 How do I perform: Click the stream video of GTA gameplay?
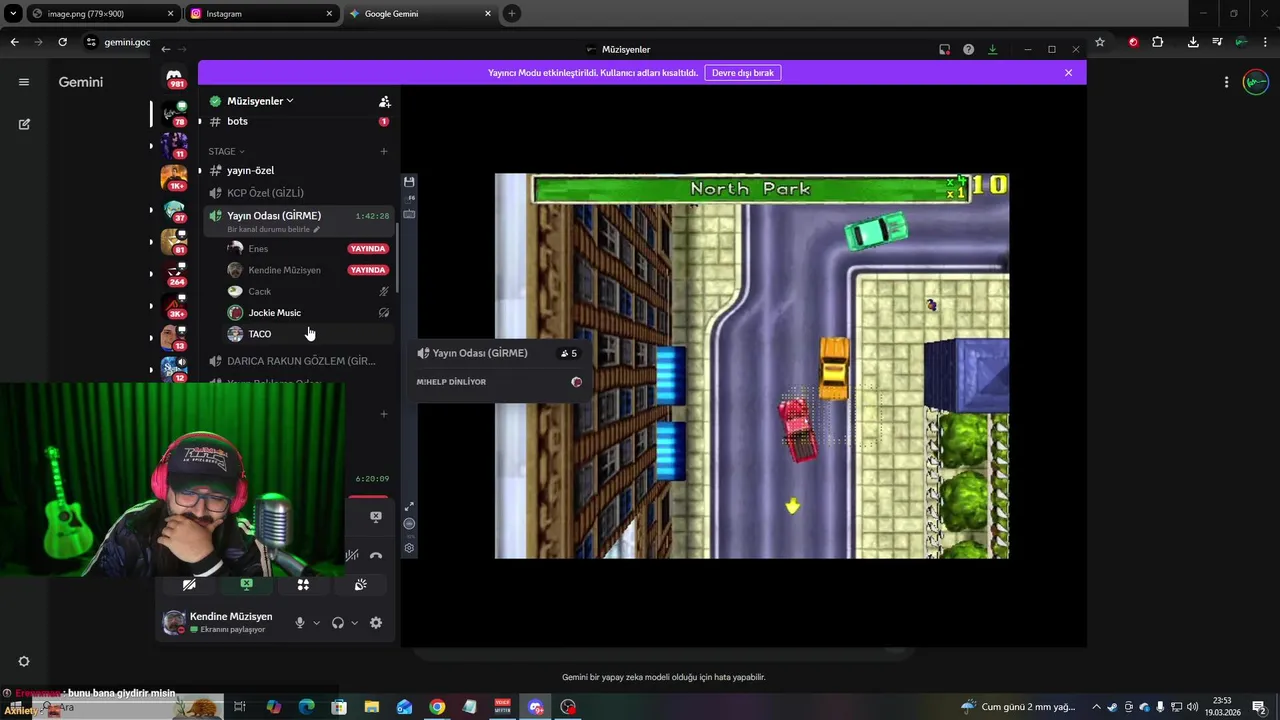pos(752,366)
